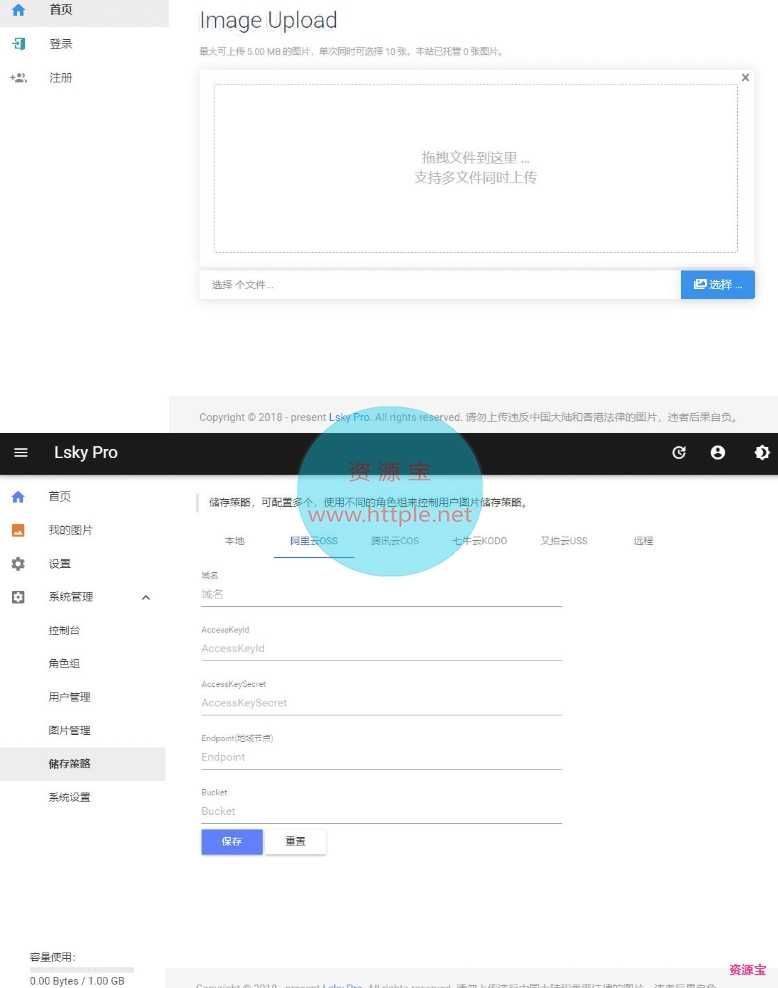
Task: Click the AccessKeyId input field
Action: pos(381,648)
